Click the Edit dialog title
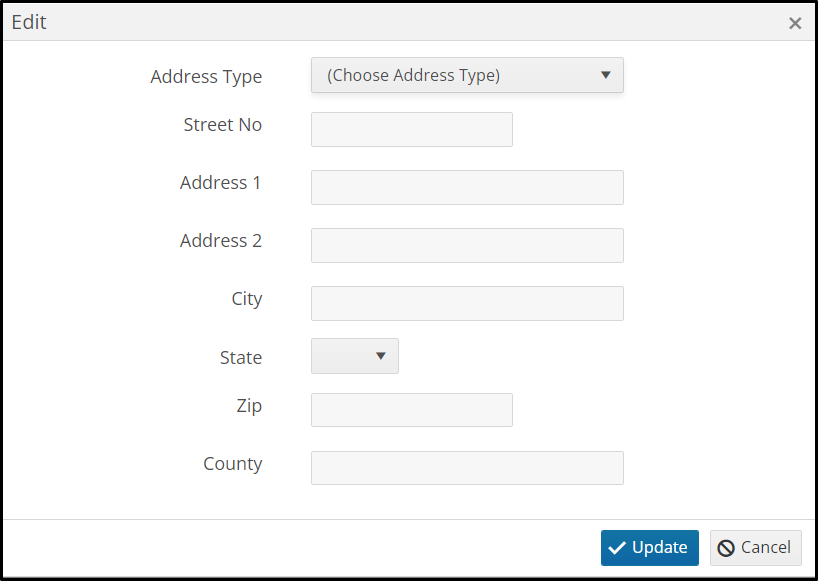The width and height of the screenshot is (818, 581). click(x=29, y=22)
